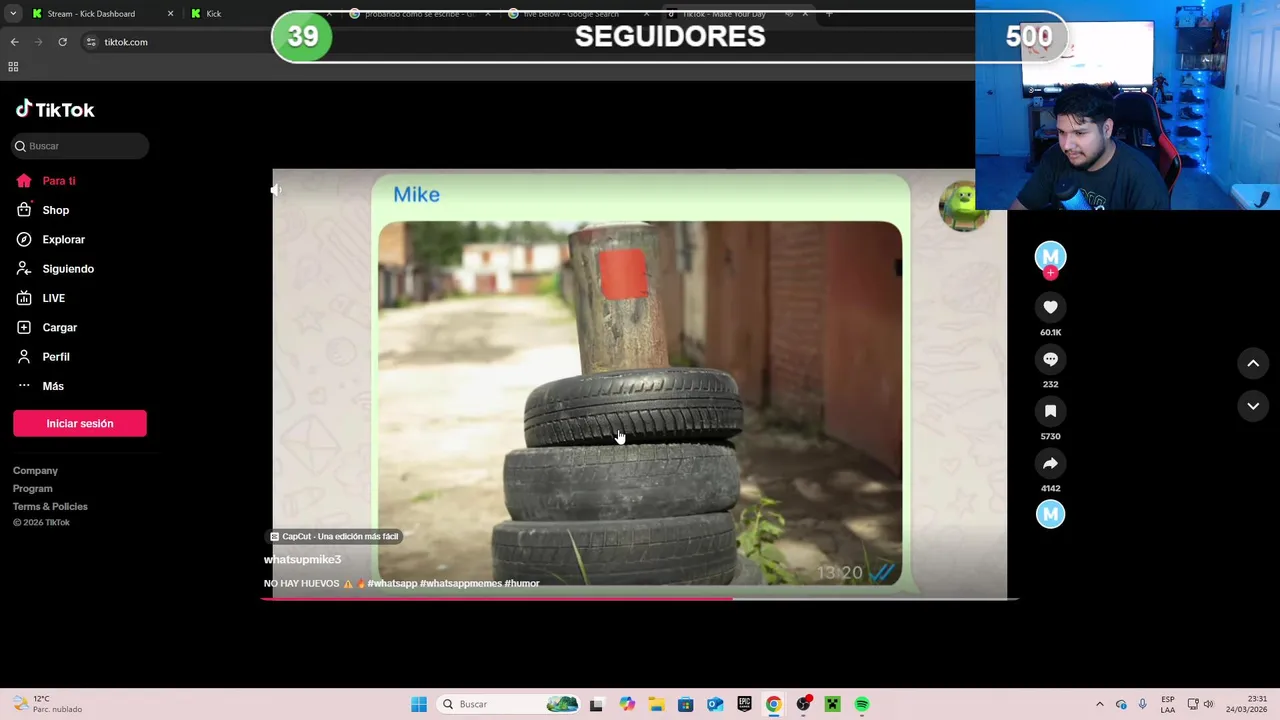Image resolution: width=1280 pixels, height=720 pixels.
Task: Open the ESP LAA language switcher
Action: pos(1168,704)
